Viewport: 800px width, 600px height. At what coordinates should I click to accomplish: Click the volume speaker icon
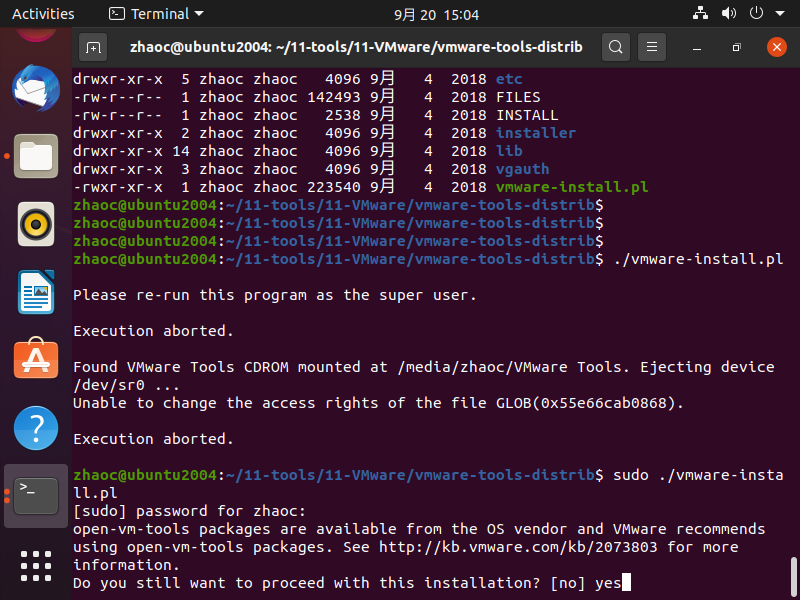click(729, 14)
